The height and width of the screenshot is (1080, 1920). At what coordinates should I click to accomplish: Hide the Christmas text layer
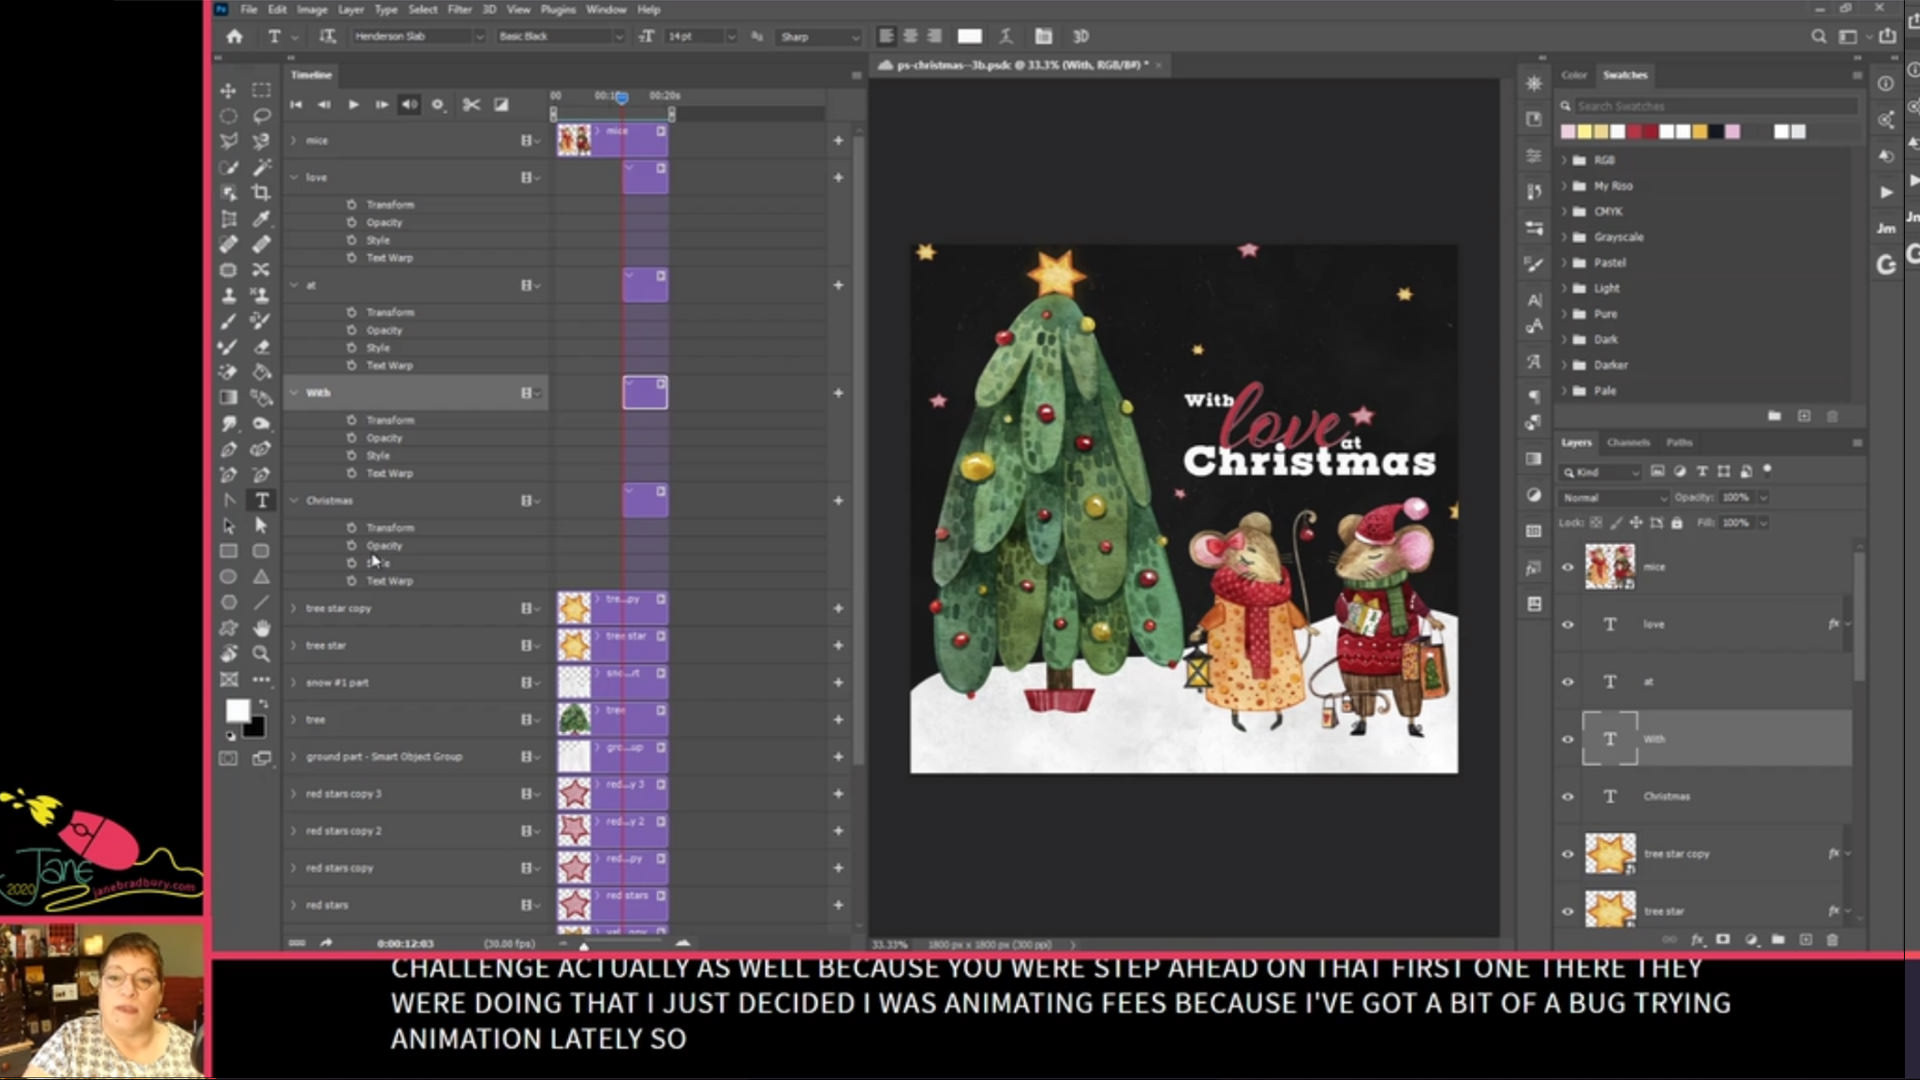[1568, 797]
